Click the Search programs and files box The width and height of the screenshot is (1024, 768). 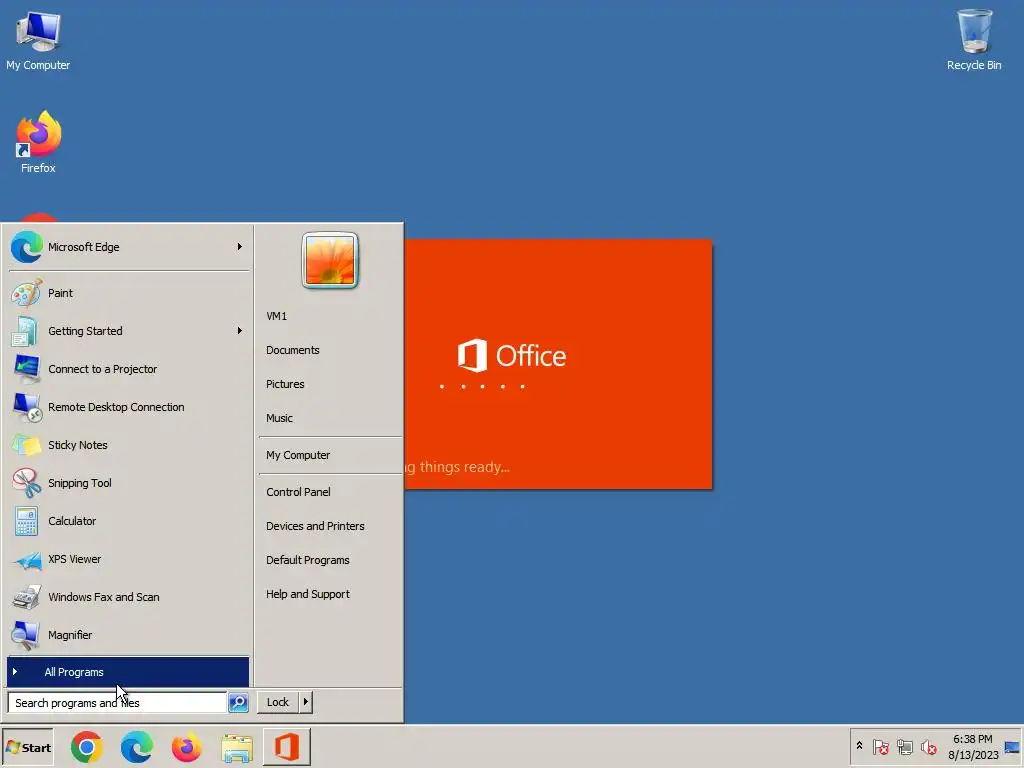118,703
